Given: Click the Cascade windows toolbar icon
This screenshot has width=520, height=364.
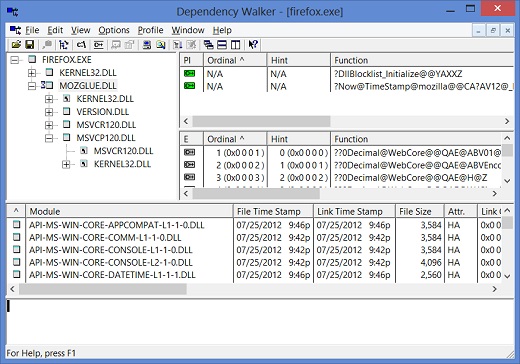Looking at the screenshot, I should (209, 44).
